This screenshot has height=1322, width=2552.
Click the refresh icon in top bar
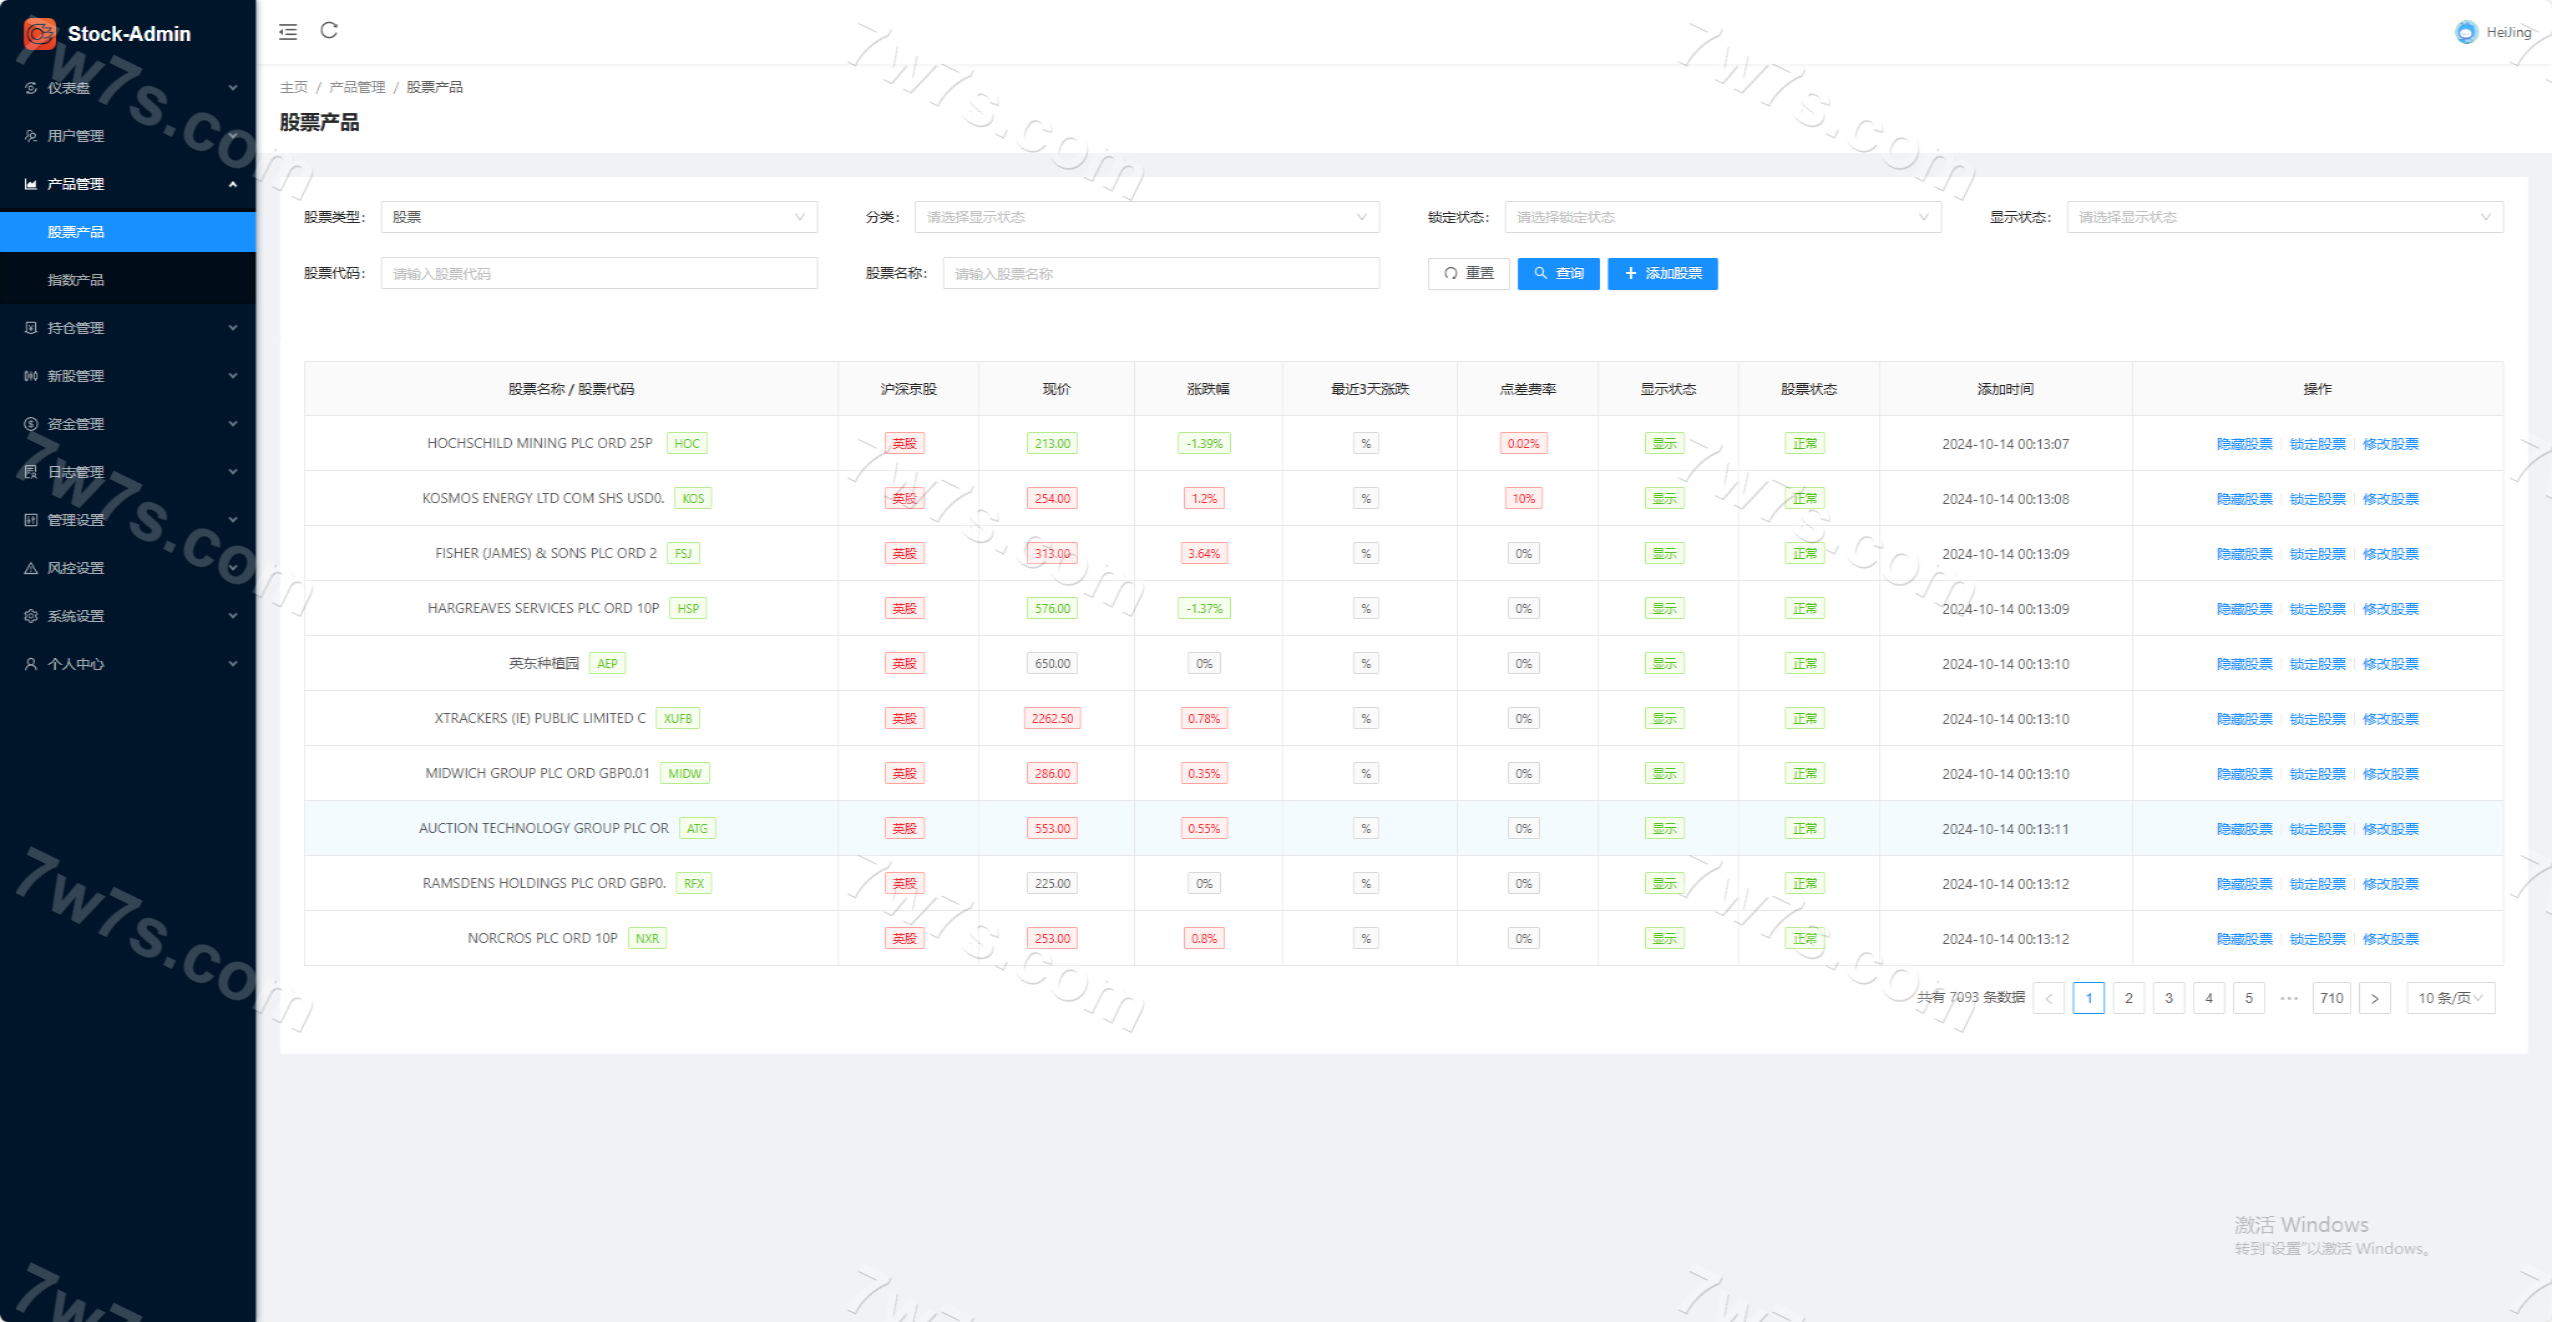[329, 31]
